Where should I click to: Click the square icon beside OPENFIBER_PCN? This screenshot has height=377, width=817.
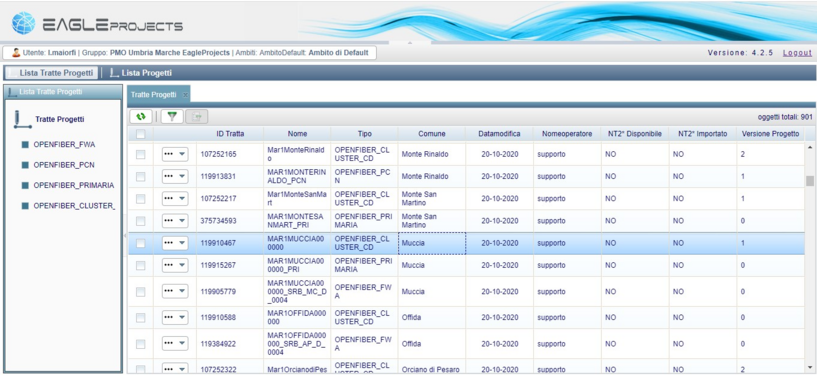pyautogui.click(x=26, y=165)
